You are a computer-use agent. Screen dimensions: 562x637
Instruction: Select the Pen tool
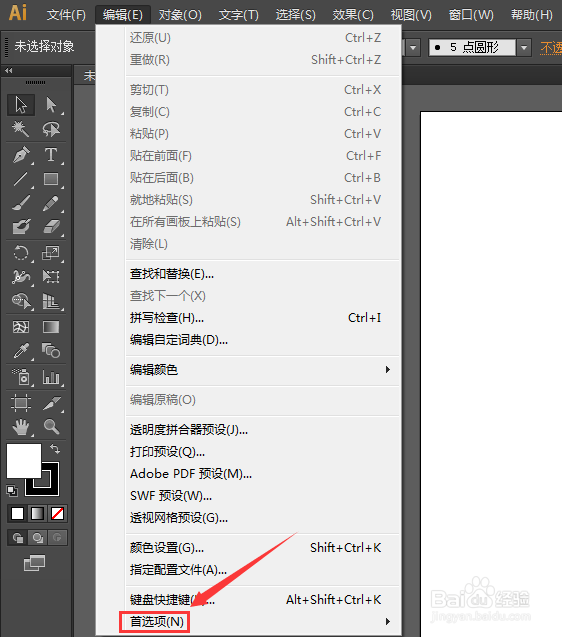21,154
